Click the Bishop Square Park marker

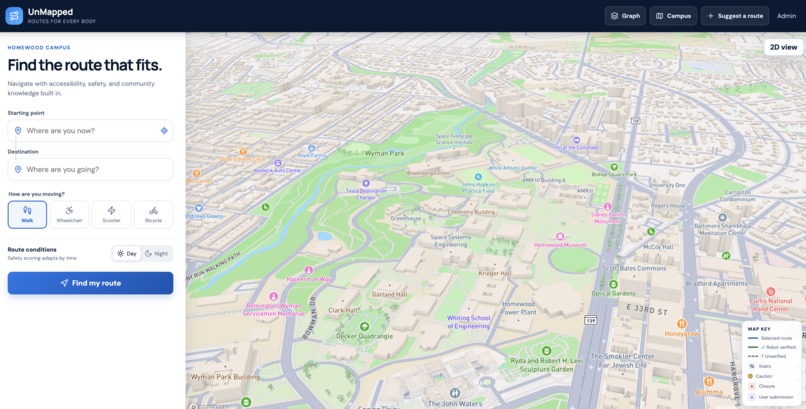coord(614,167)
